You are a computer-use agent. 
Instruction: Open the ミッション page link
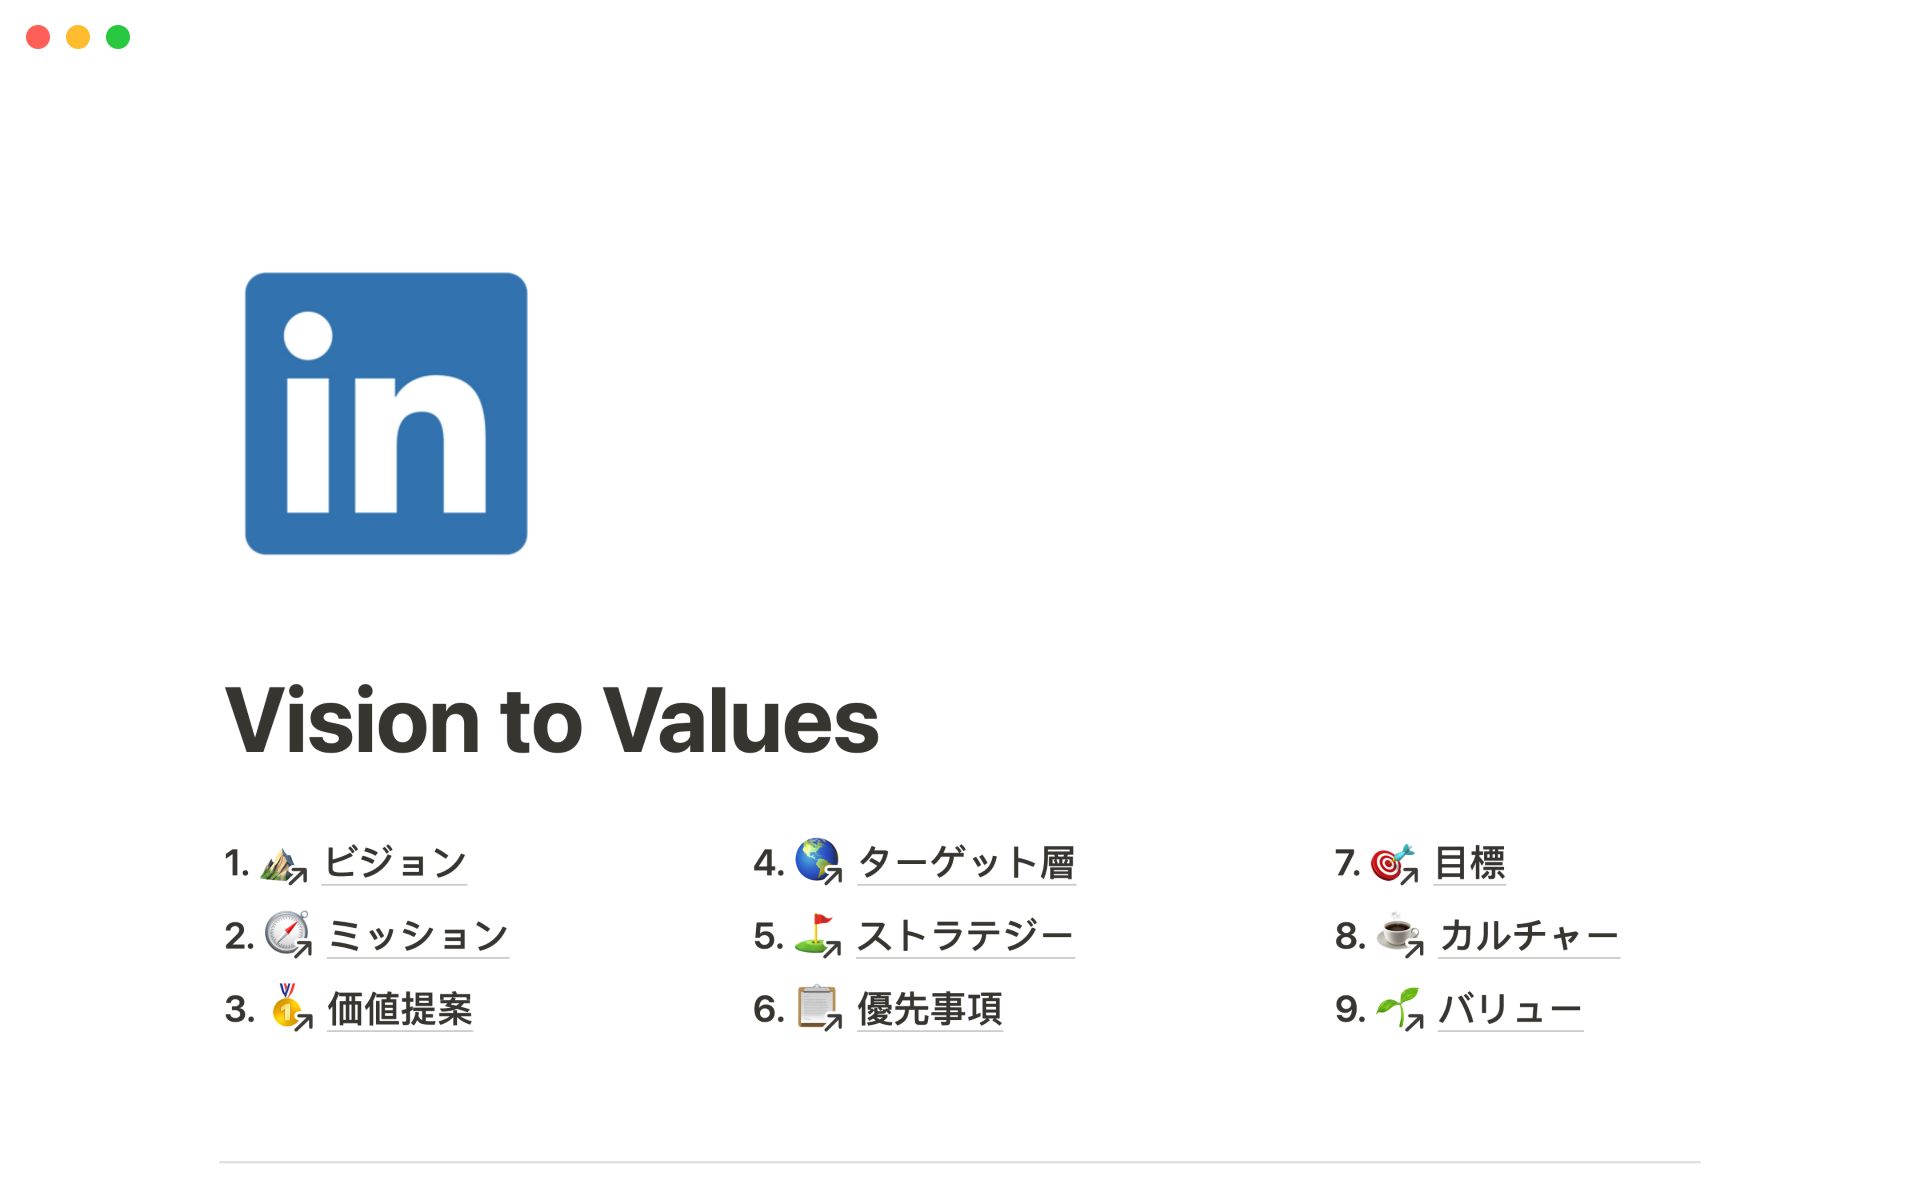pyautogui.click(x=418, y=936)
